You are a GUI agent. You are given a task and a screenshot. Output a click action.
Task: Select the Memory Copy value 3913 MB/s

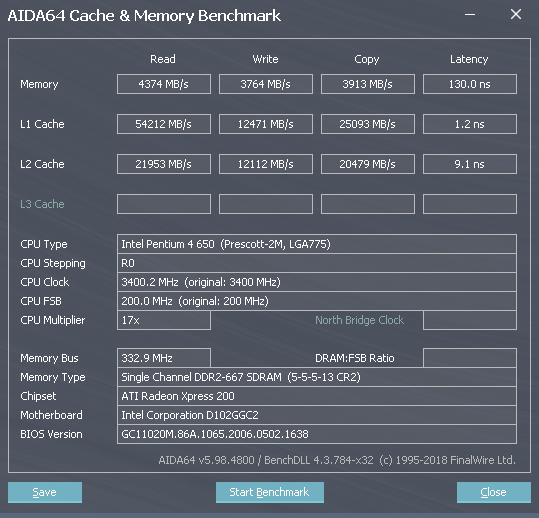tap(368, 84)
